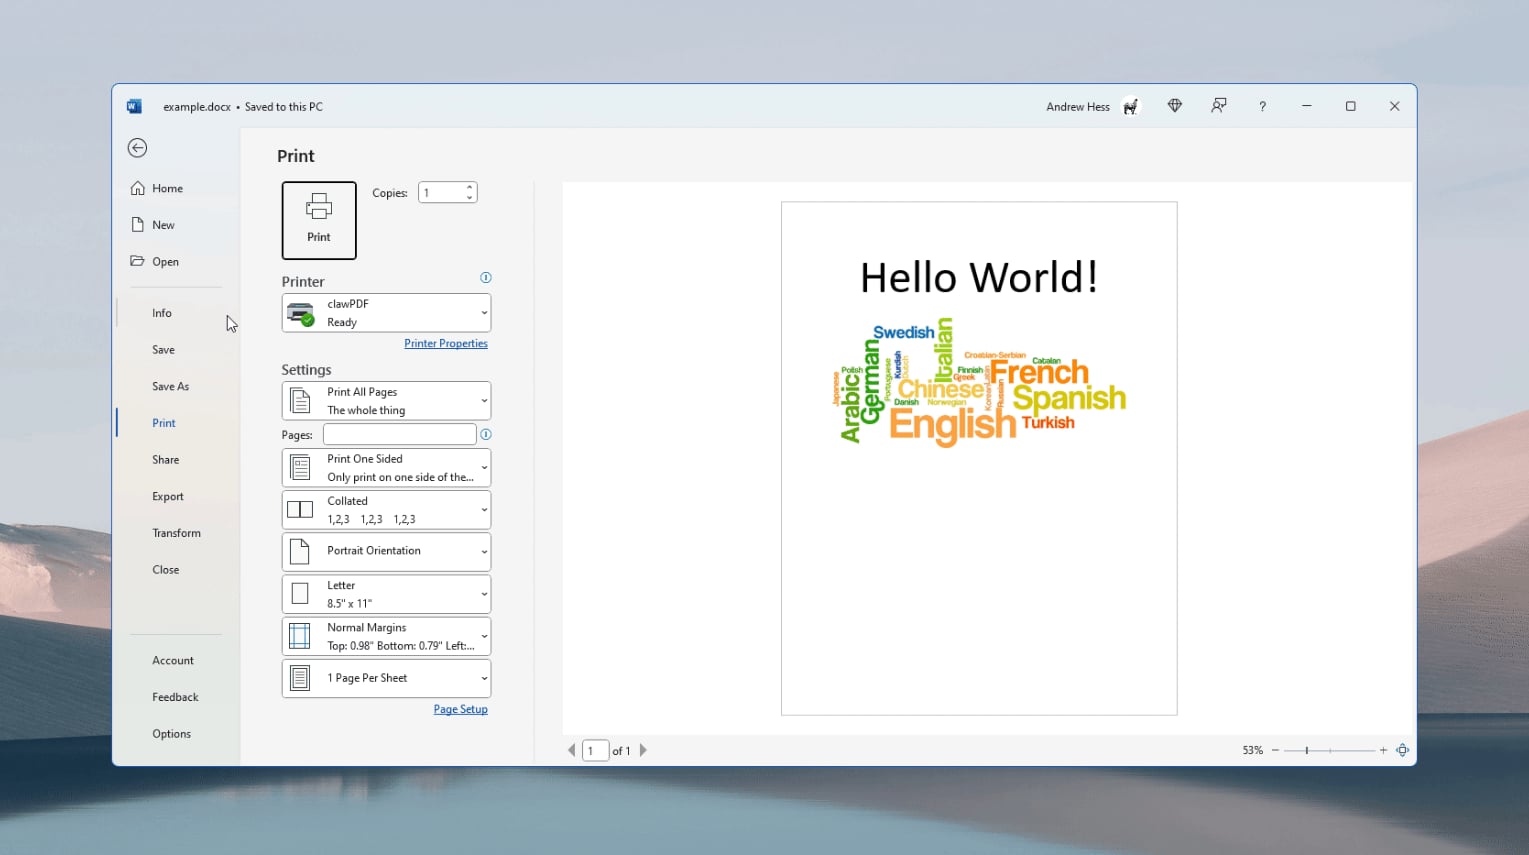Screen dimensions: 1529x855
Task: Open Help with the question mark icon
Action: pos(1263,107)
